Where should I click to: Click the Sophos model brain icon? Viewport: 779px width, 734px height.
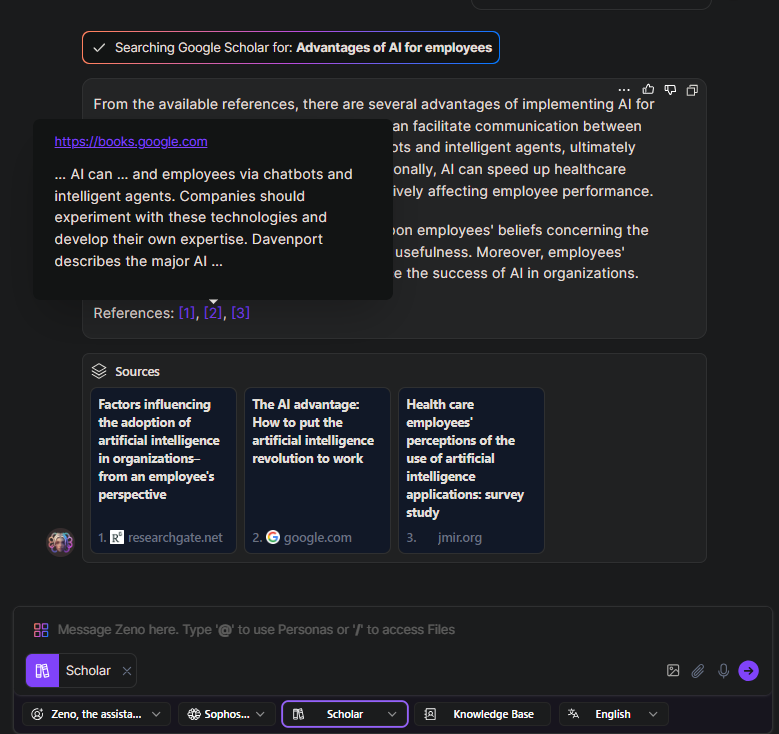click(x=194, y=714)
